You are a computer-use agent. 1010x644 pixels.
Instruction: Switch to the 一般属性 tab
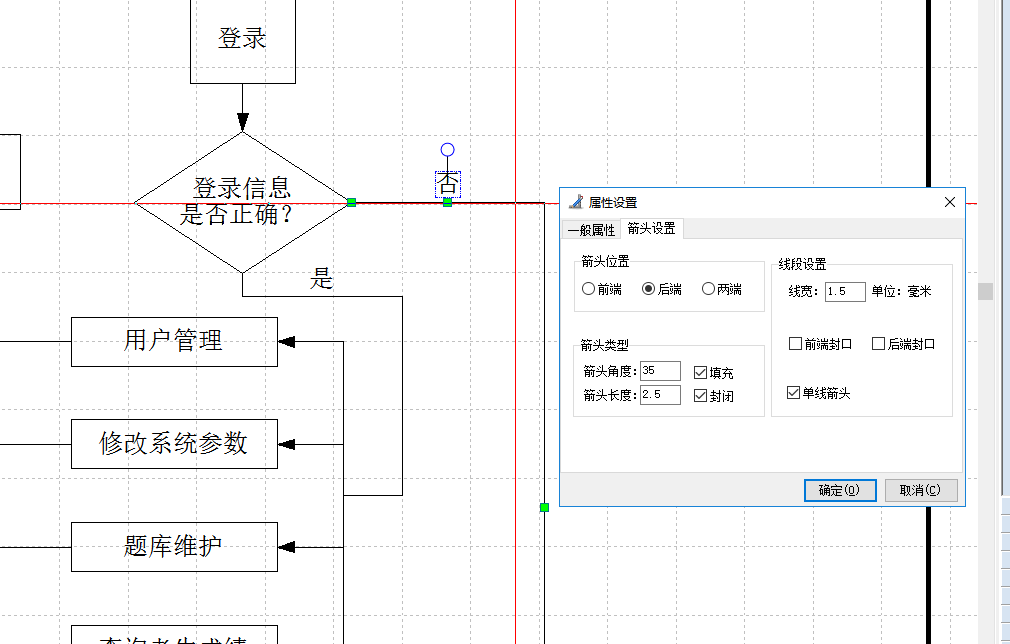coord(591,230)
